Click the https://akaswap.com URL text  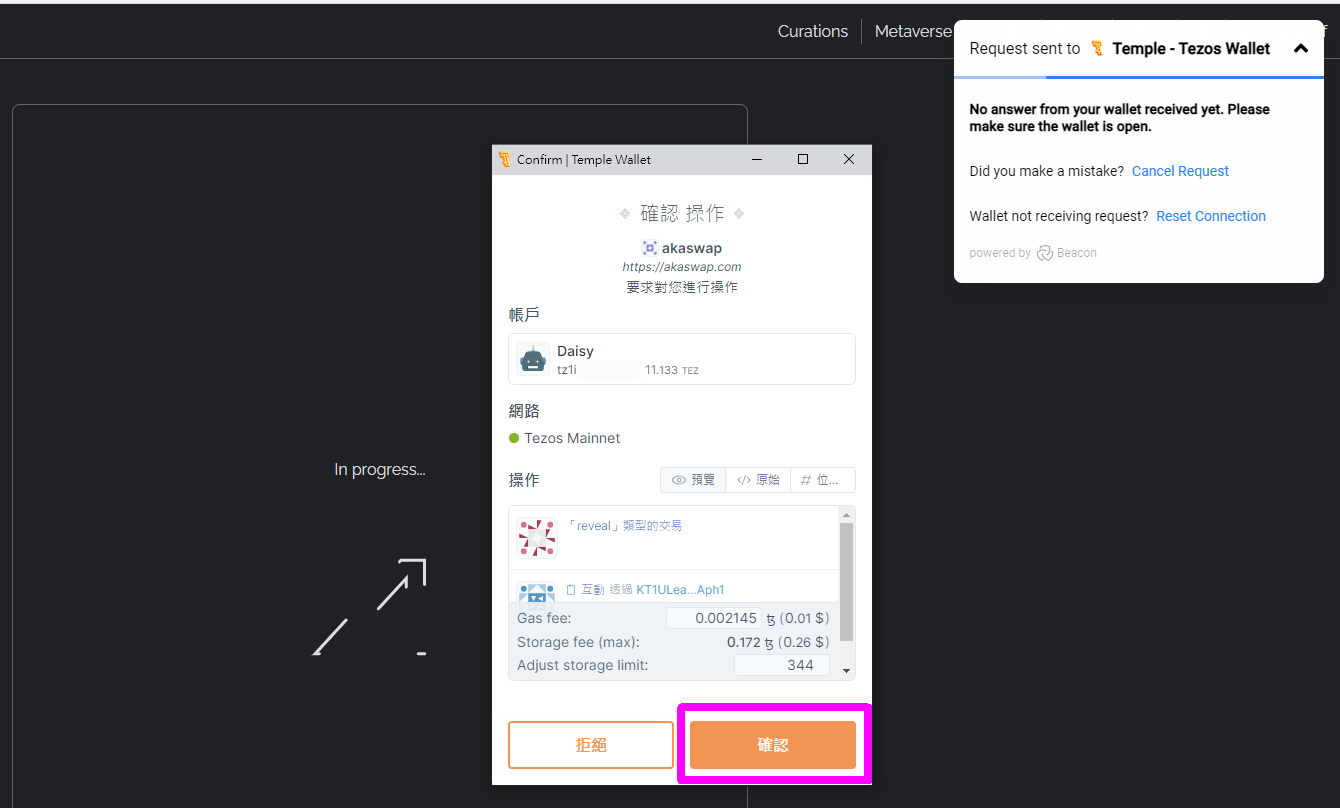coord(682,267)
